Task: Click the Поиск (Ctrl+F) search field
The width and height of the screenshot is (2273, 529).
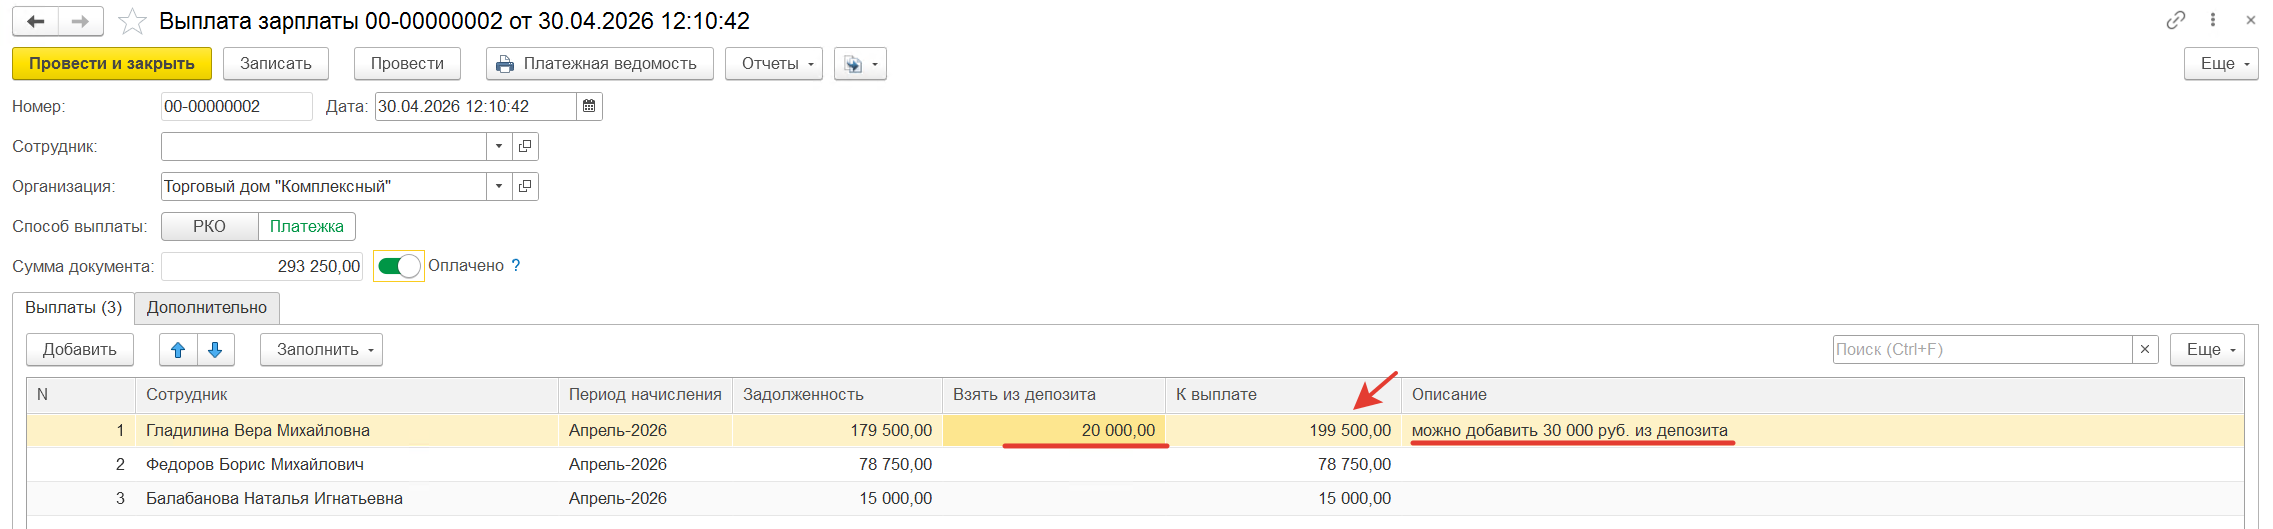Action: coord(1982,349)
